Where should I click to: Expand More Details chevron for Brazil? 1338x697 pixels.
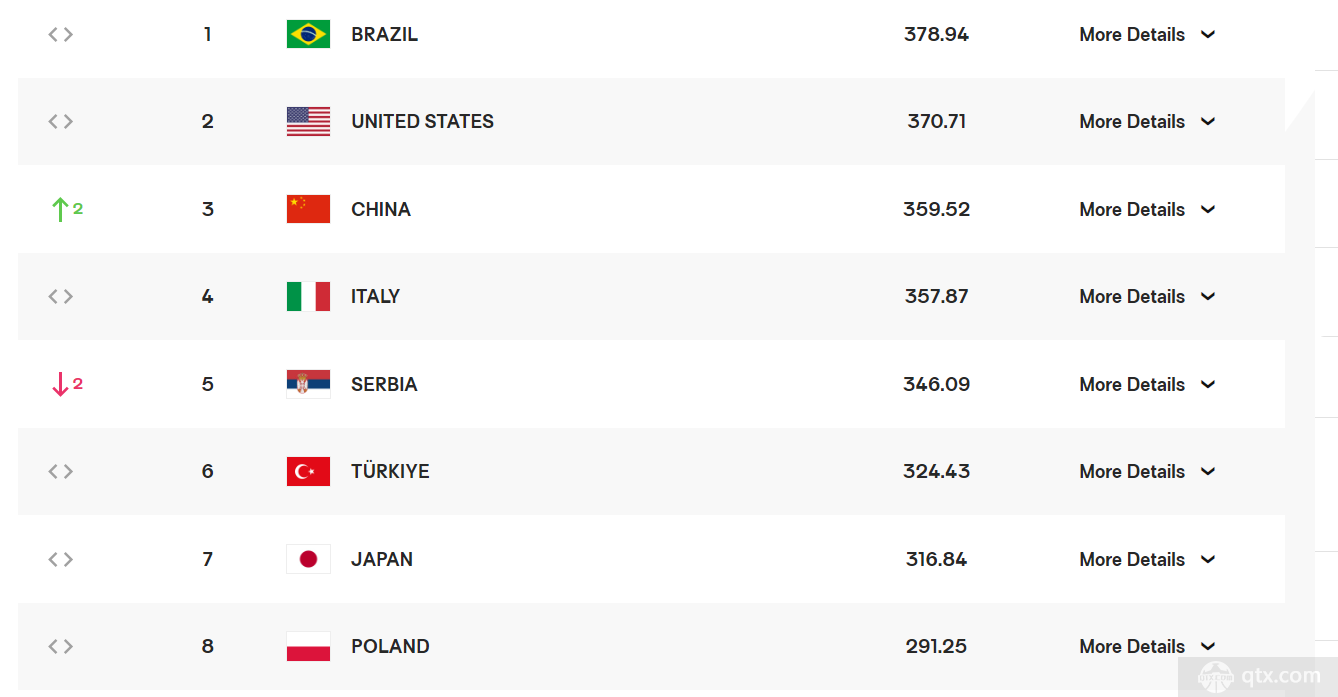(1208, 34)
